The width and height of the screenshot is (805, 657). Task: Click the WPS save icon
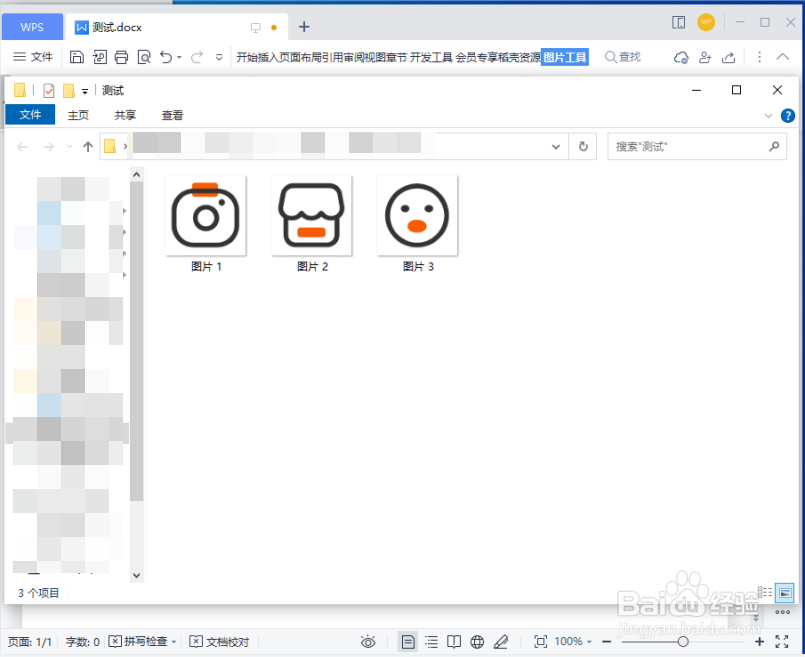point(76,57)
